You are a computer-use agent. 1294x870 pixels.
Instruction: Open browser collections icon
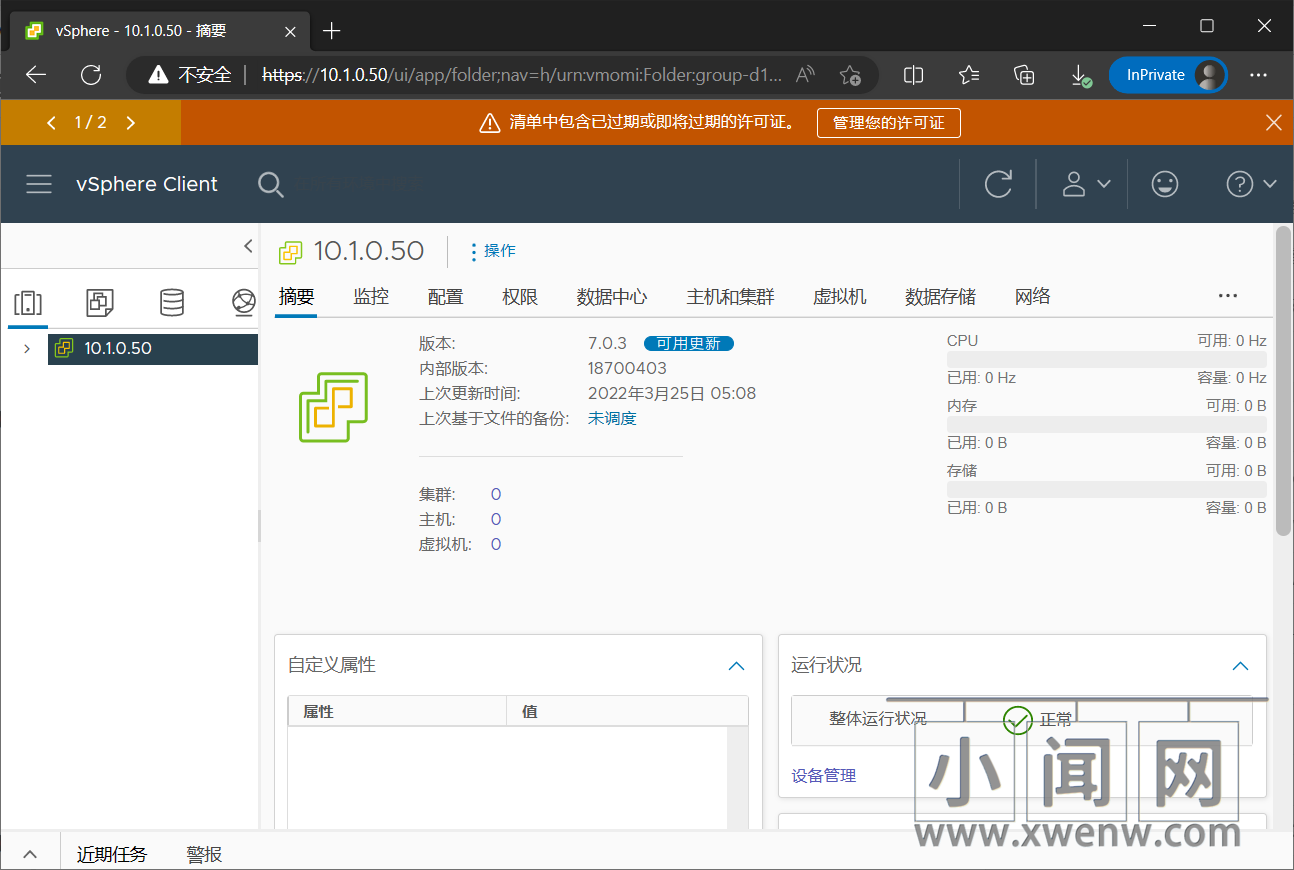click(x=1023, y=75)
